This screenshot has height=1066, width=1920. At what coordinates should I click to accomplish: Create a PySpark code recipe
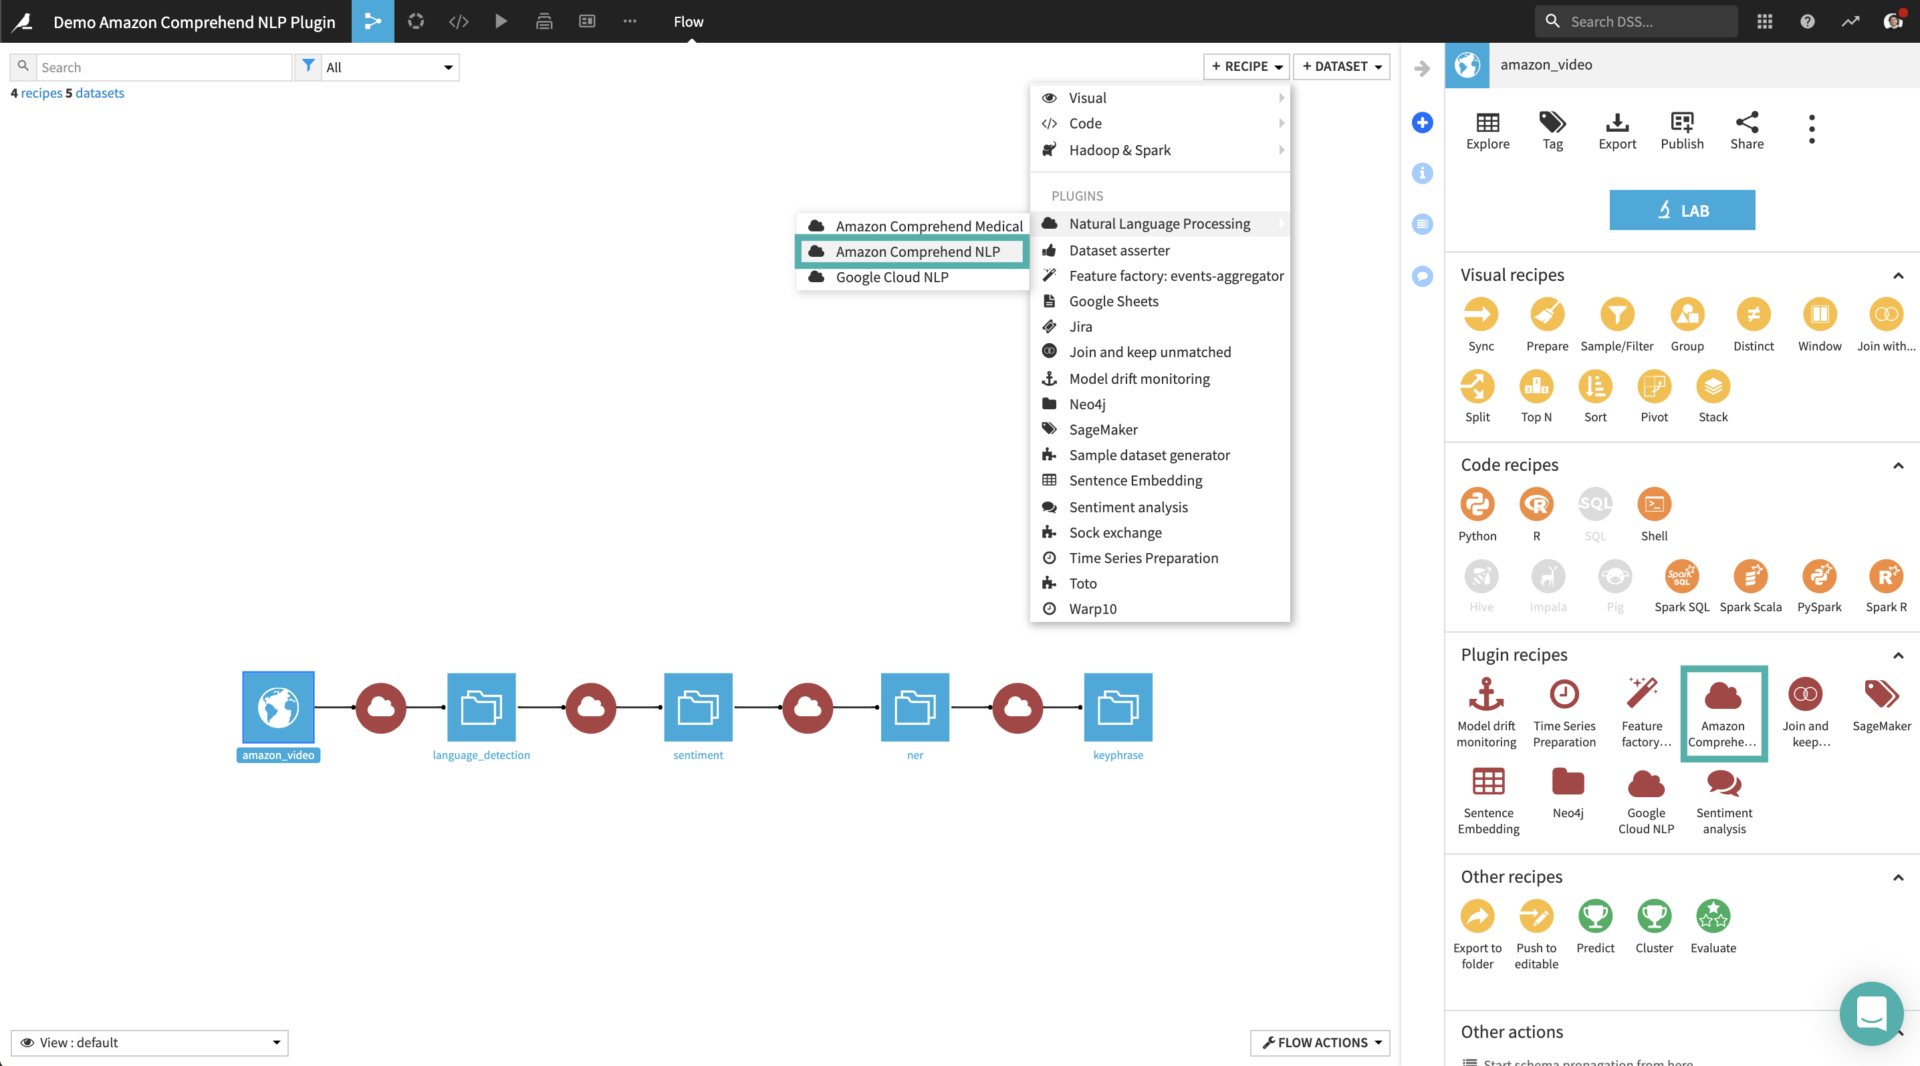click(1820, 578)
